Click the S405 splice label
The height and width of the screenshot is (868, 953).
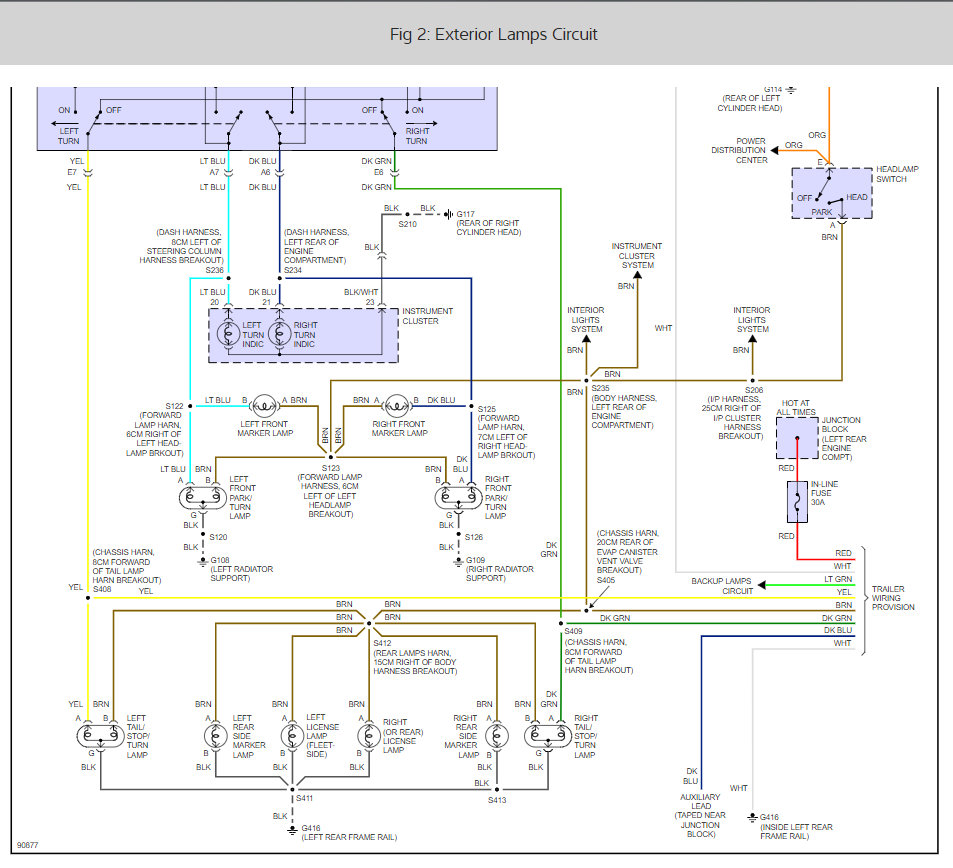point(605,580)
